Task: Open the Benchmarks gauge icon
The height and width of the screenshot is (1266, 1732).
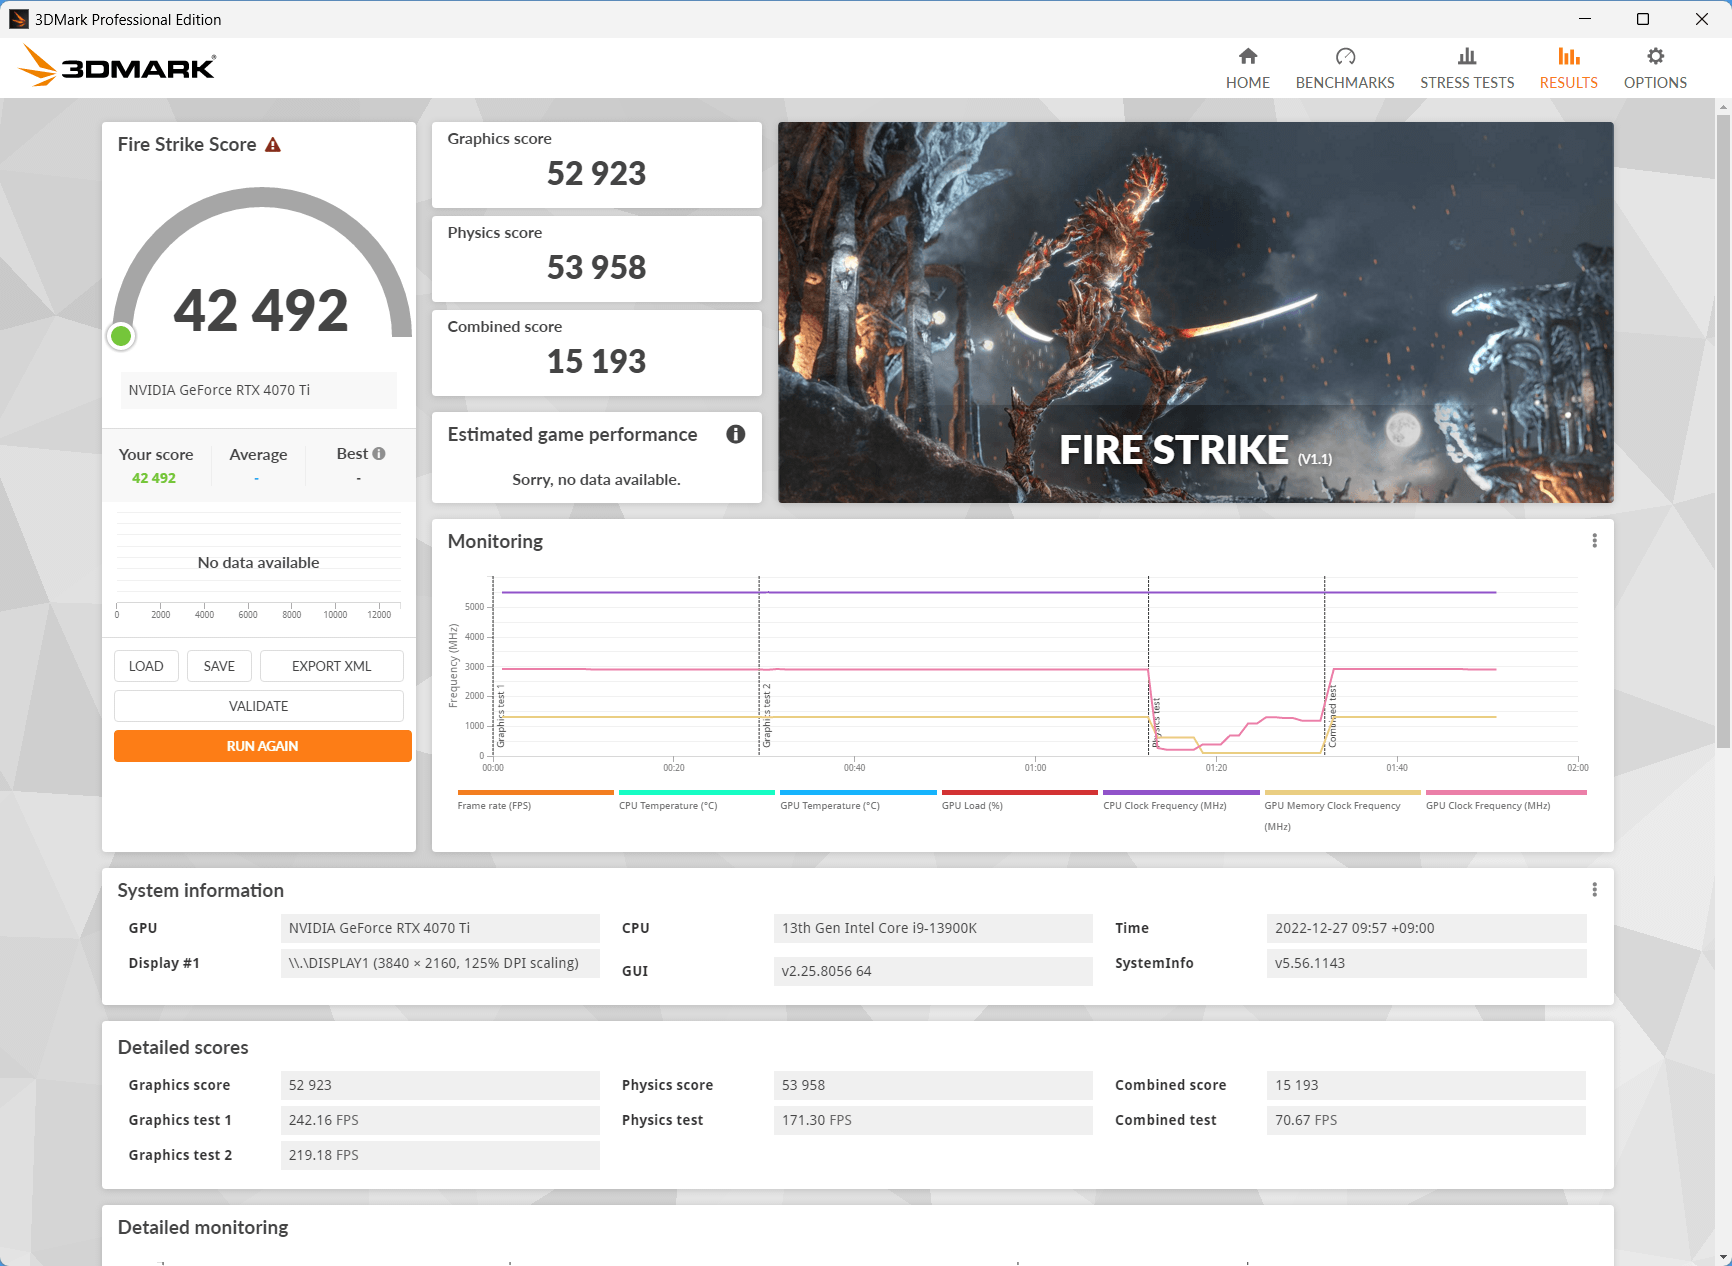Action: point(1345,56)
